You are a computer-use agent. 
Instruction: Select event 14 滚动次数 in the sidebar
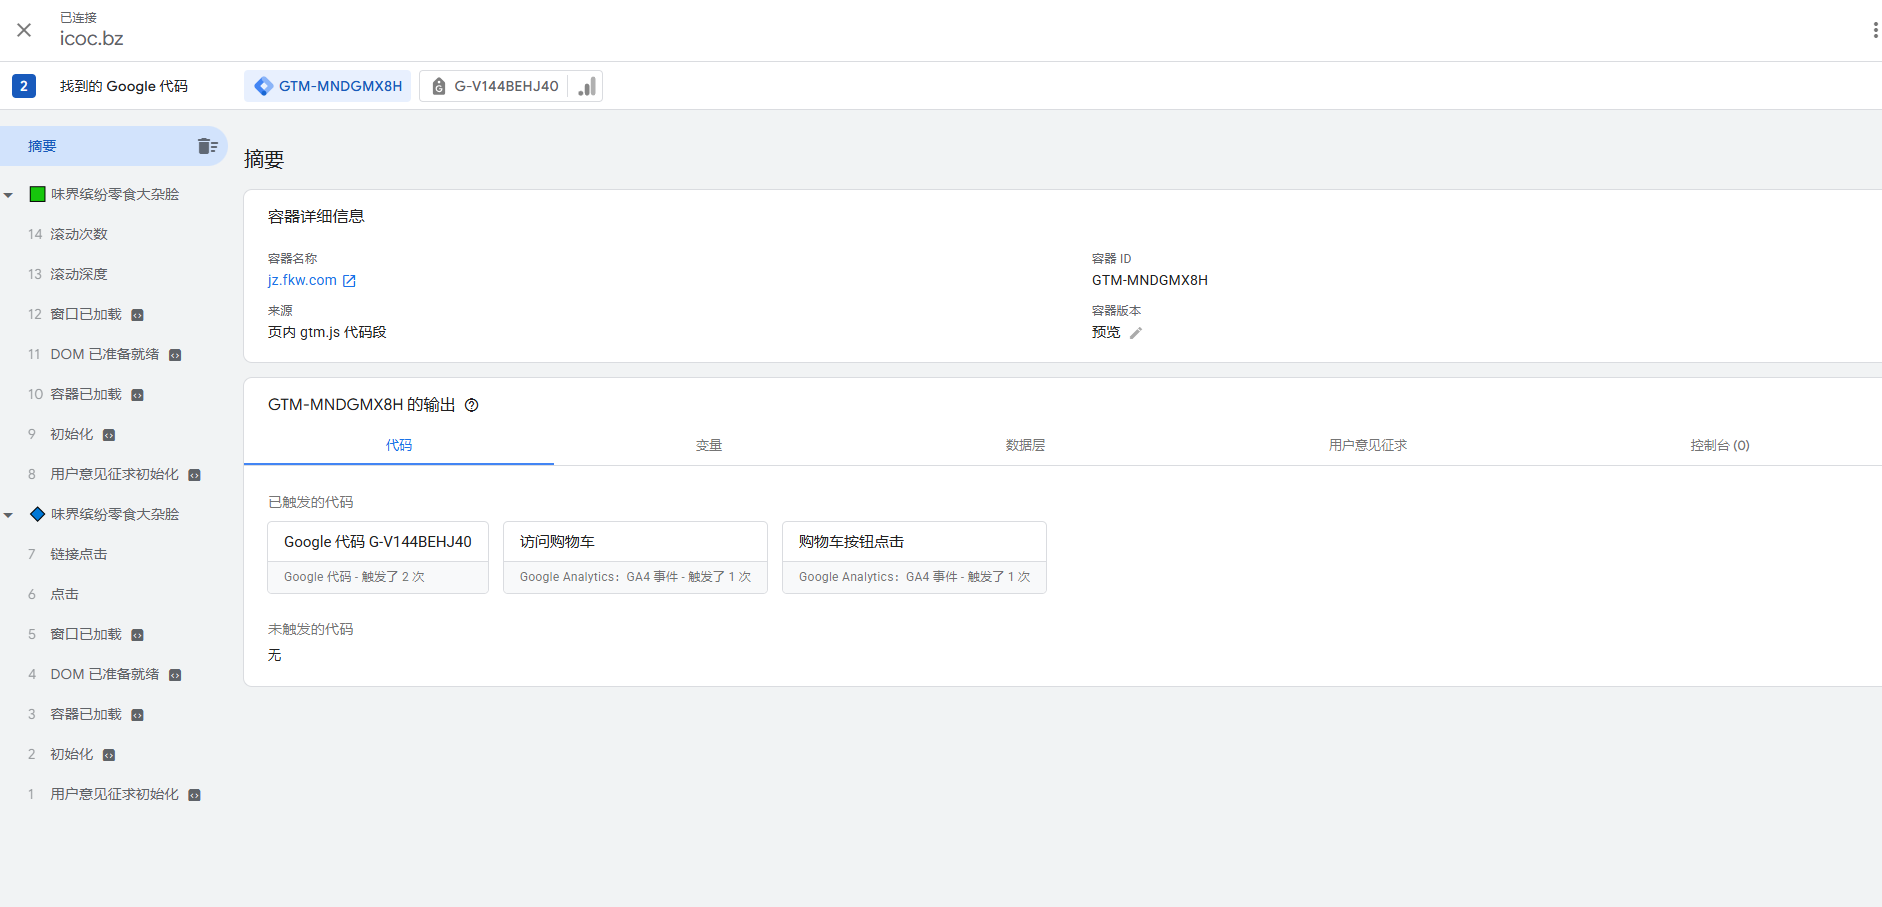click(x=79, y=234)
